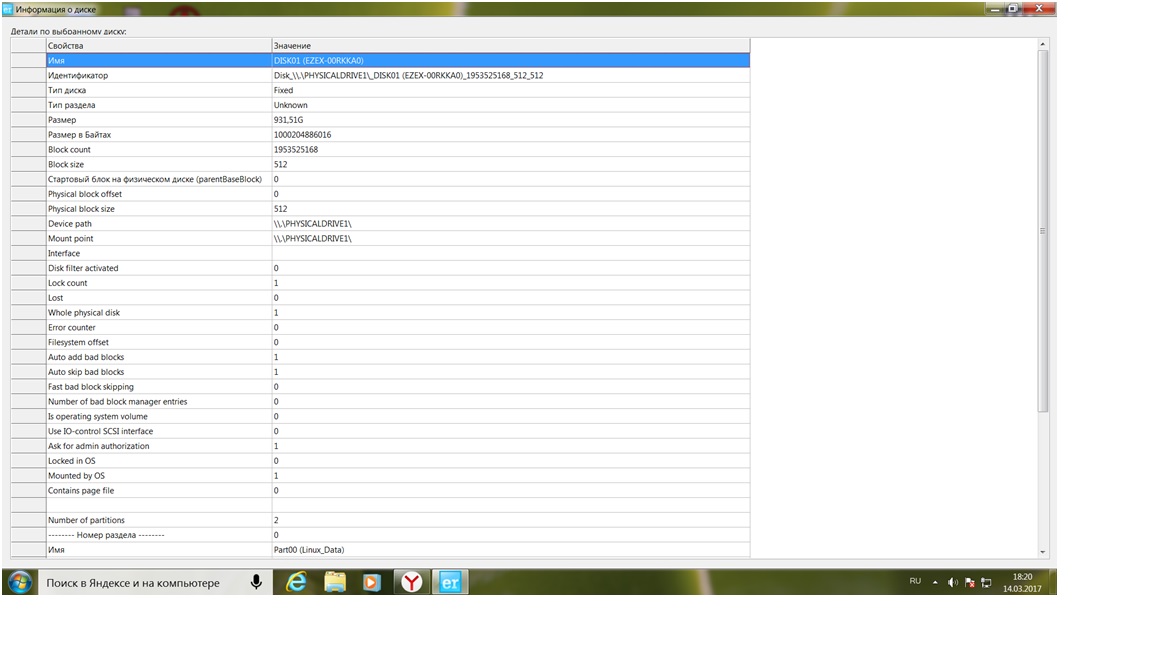
Task: Switch to the 'er' app taskbar icon
Action: point(450,583)
